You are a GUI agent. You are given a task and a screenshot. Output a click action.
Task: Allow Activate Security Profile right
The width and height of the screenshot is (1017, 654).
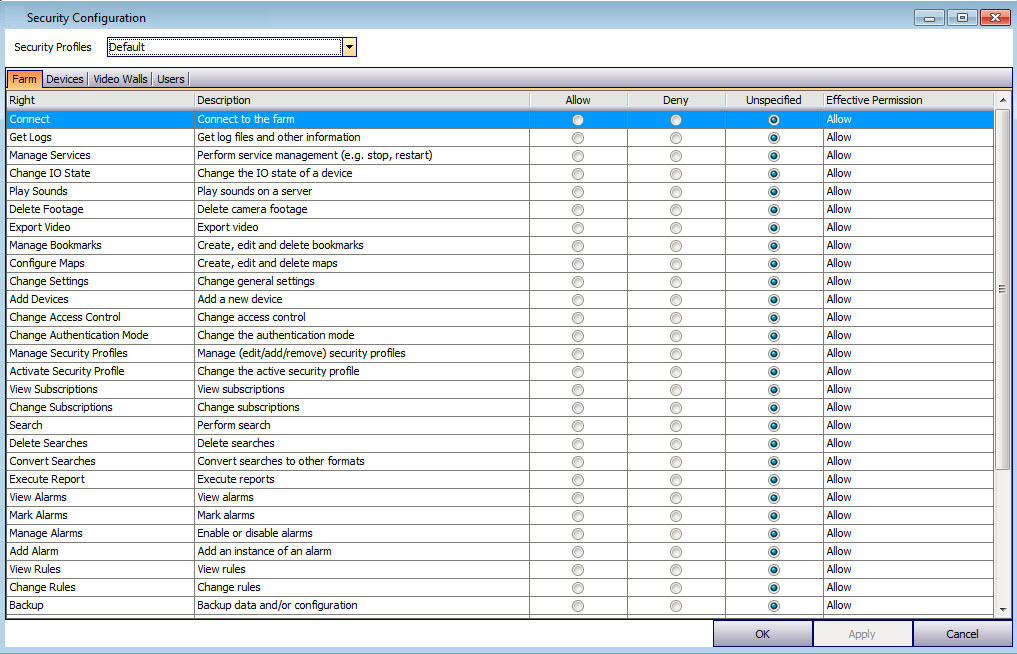coord(578,372)
